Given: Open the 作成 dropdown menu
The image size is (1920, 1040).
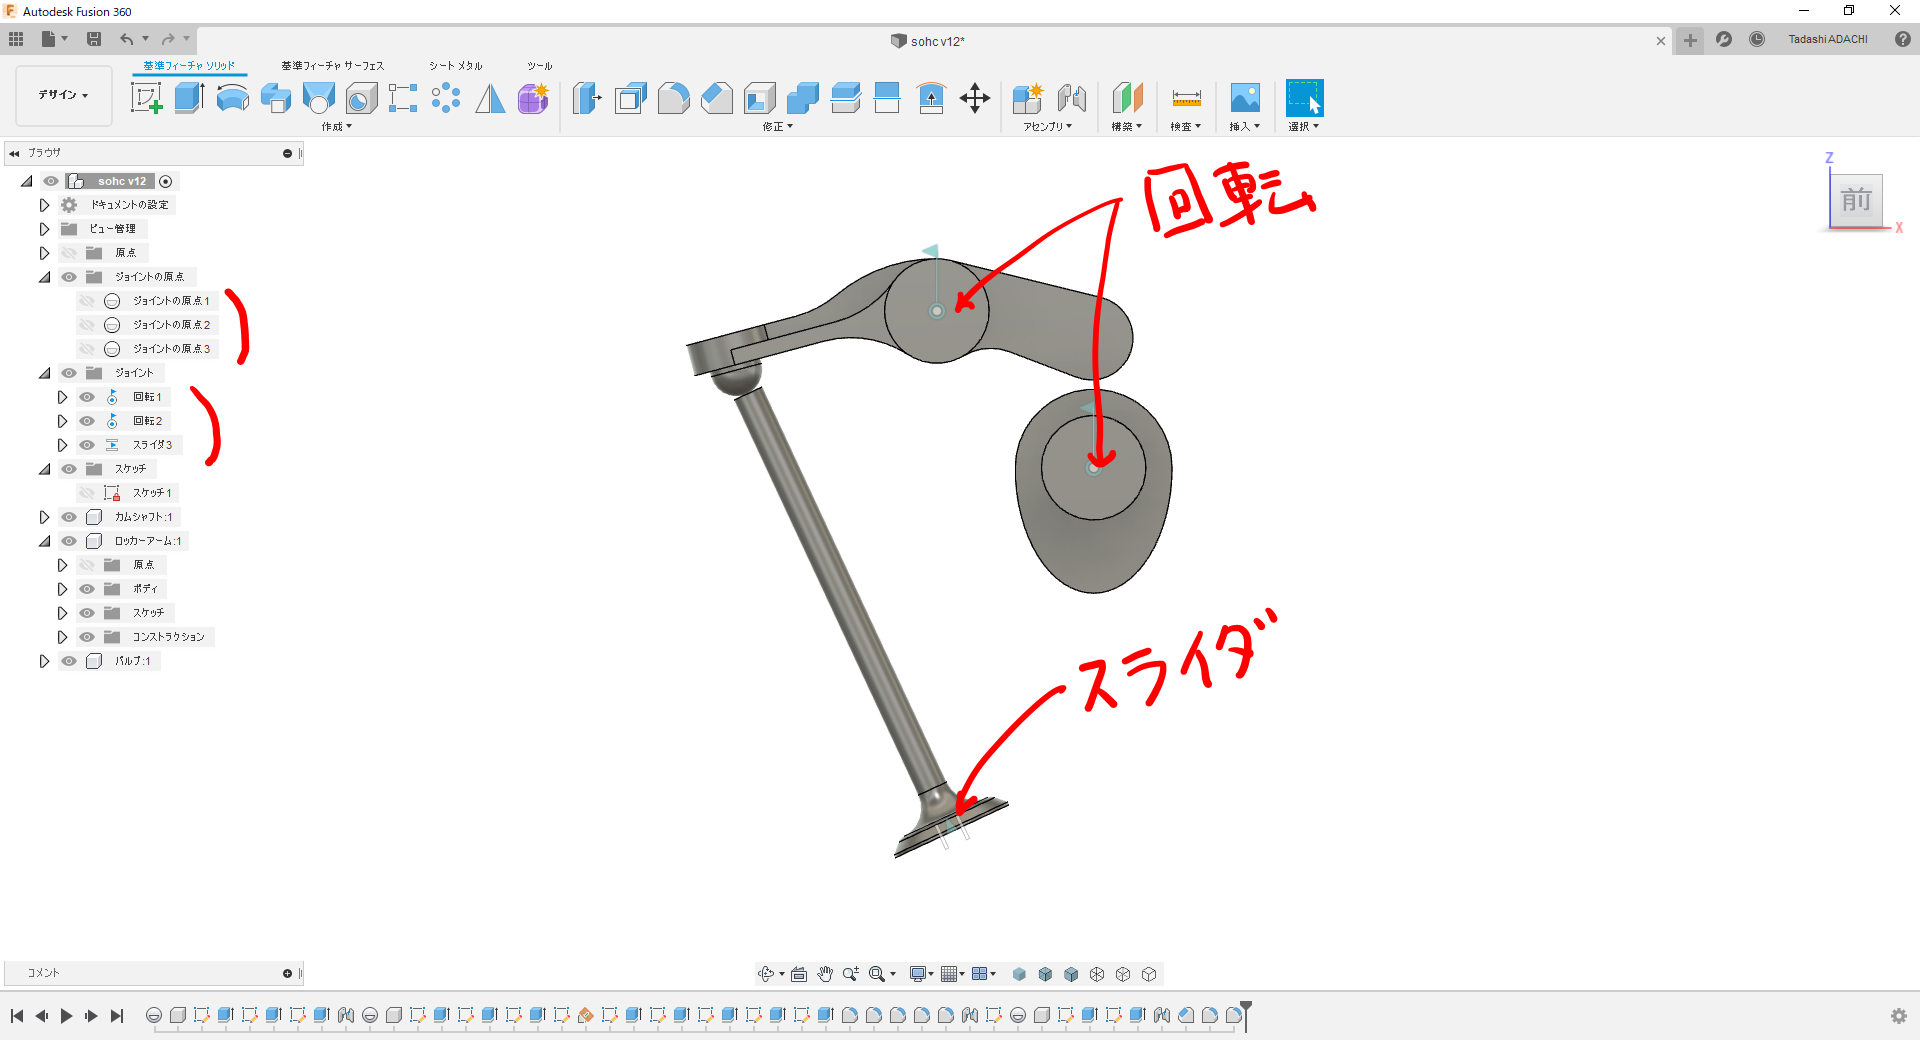Looking at the screenshot, I should [337, 127].
